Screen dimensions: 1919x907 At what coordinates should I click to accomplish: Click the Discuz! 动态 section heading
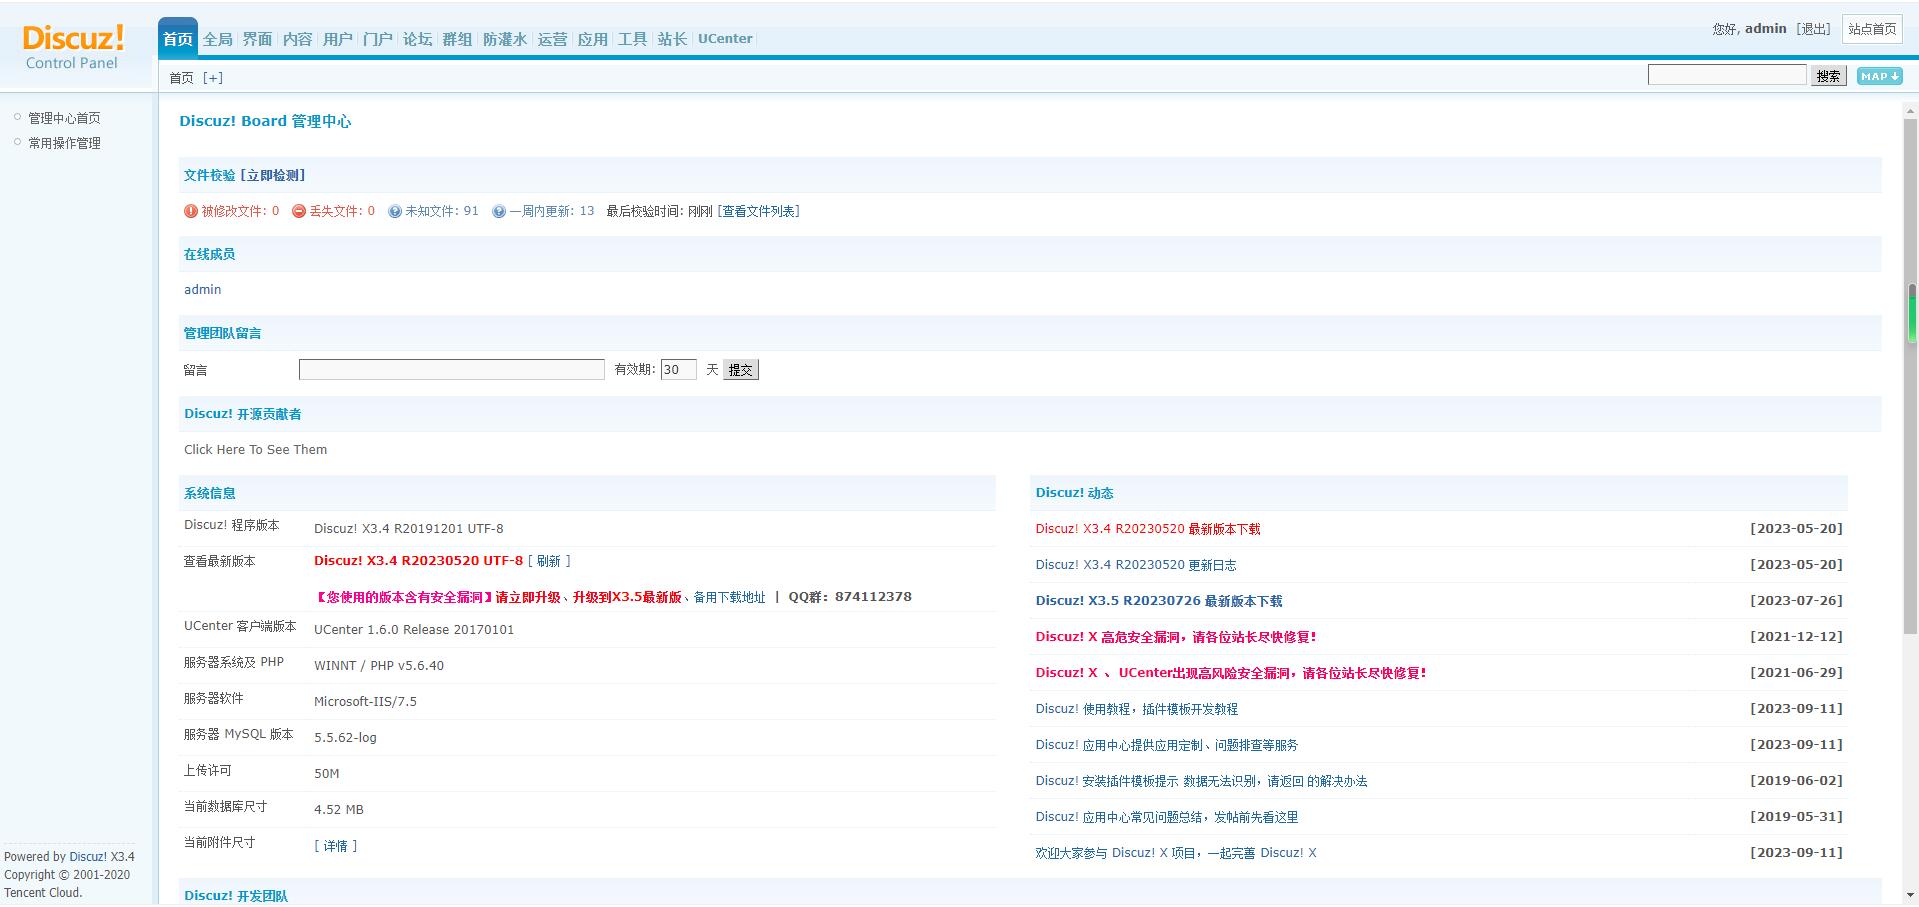click(1074, 493)
